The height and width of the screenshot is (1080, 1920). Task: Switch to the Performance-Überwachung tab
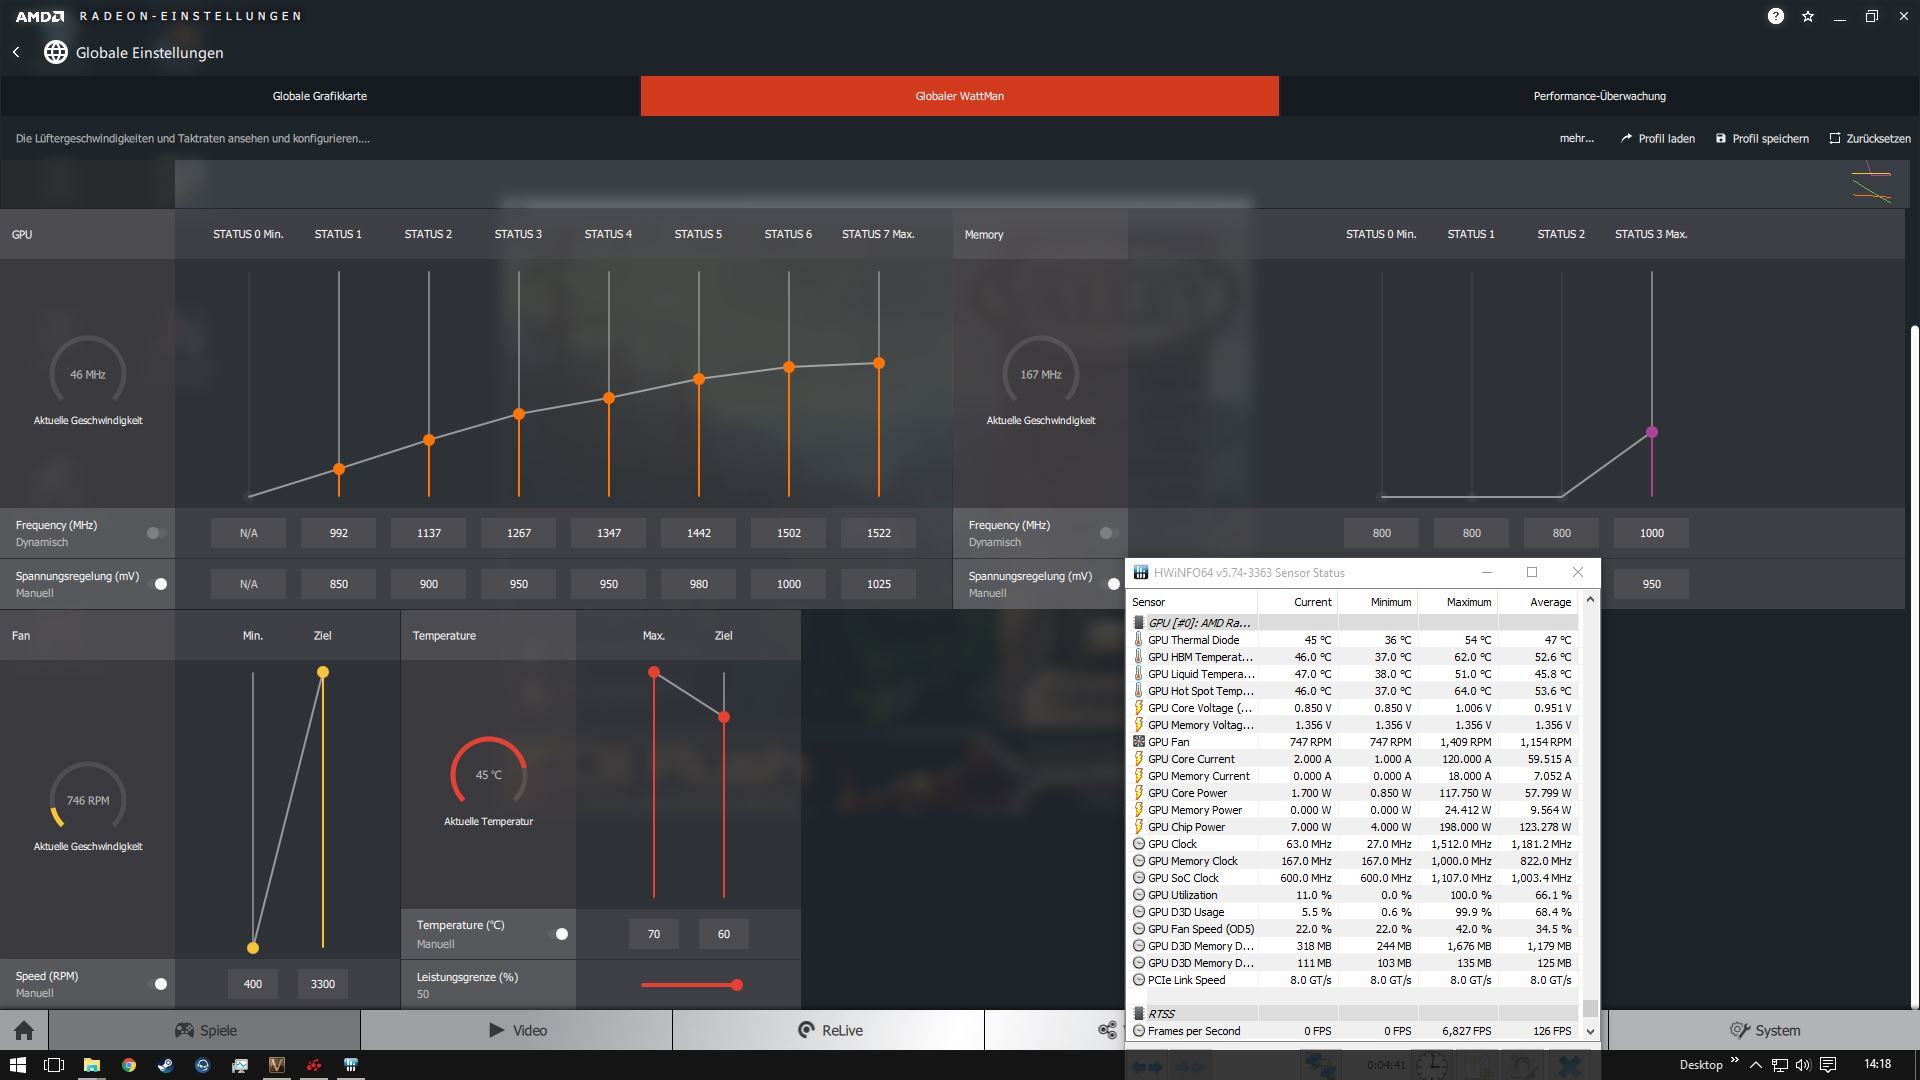click(1599, 96)
